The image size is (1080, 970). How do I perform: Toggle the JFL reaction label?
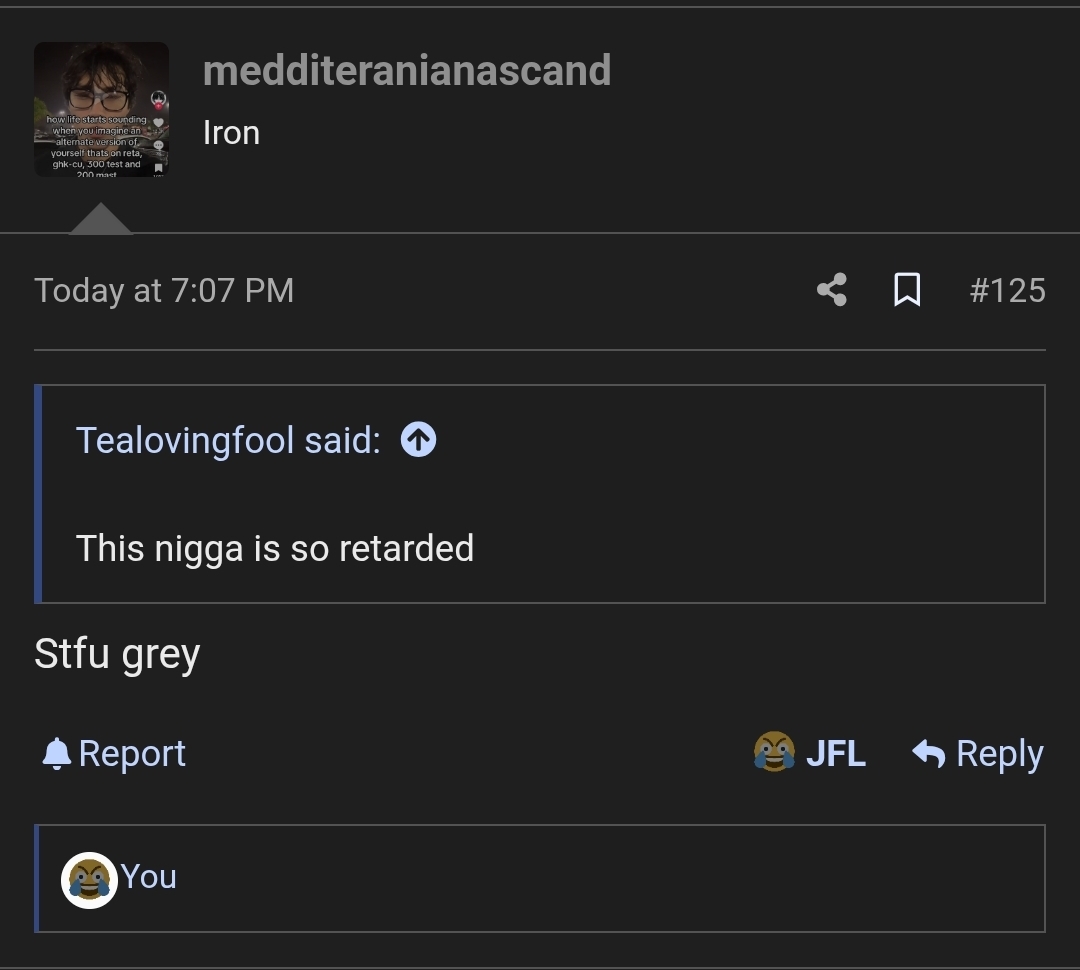(x=836, y=753)
